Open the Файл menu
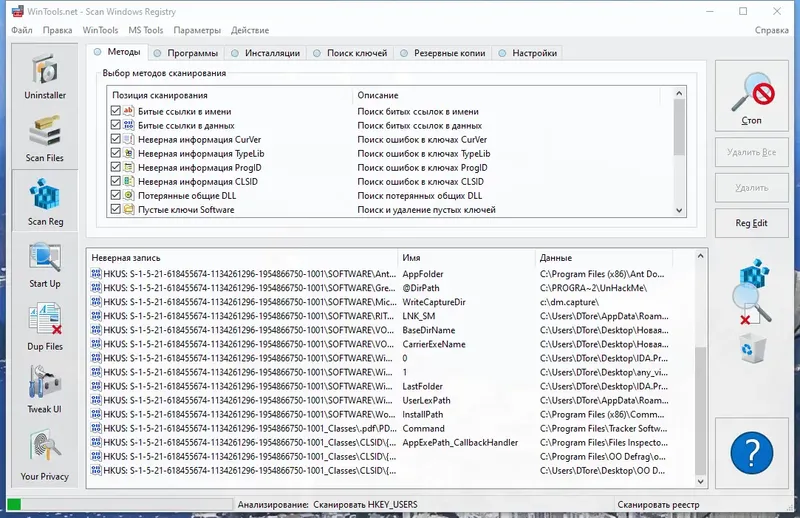 (22, 30)
